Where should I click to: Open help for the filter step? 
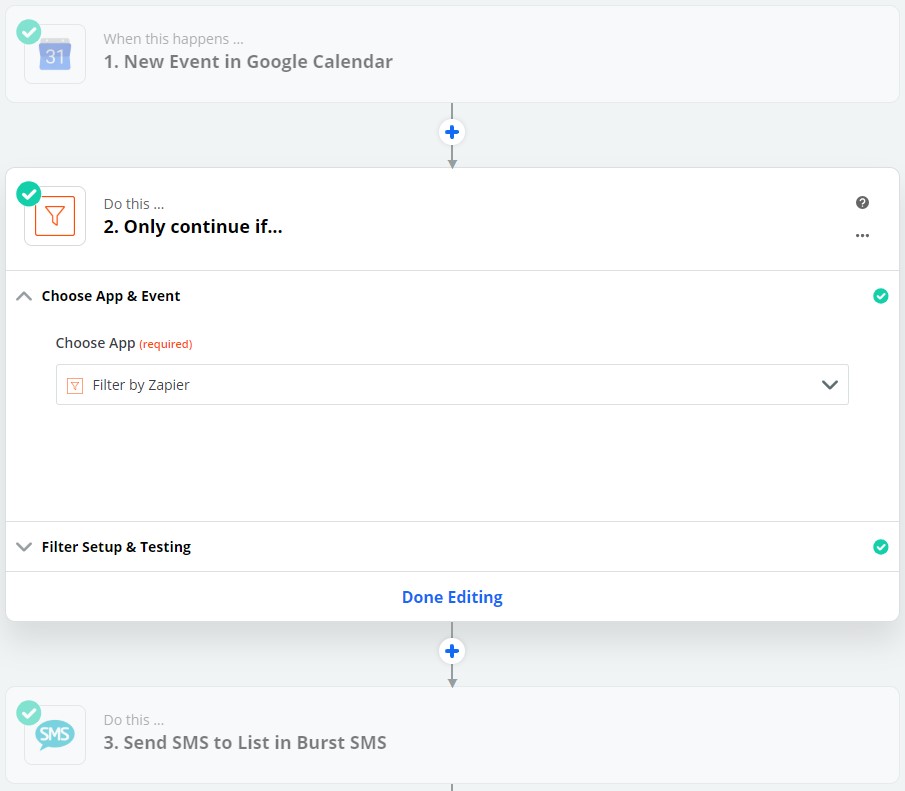click(x=862, y=203)
